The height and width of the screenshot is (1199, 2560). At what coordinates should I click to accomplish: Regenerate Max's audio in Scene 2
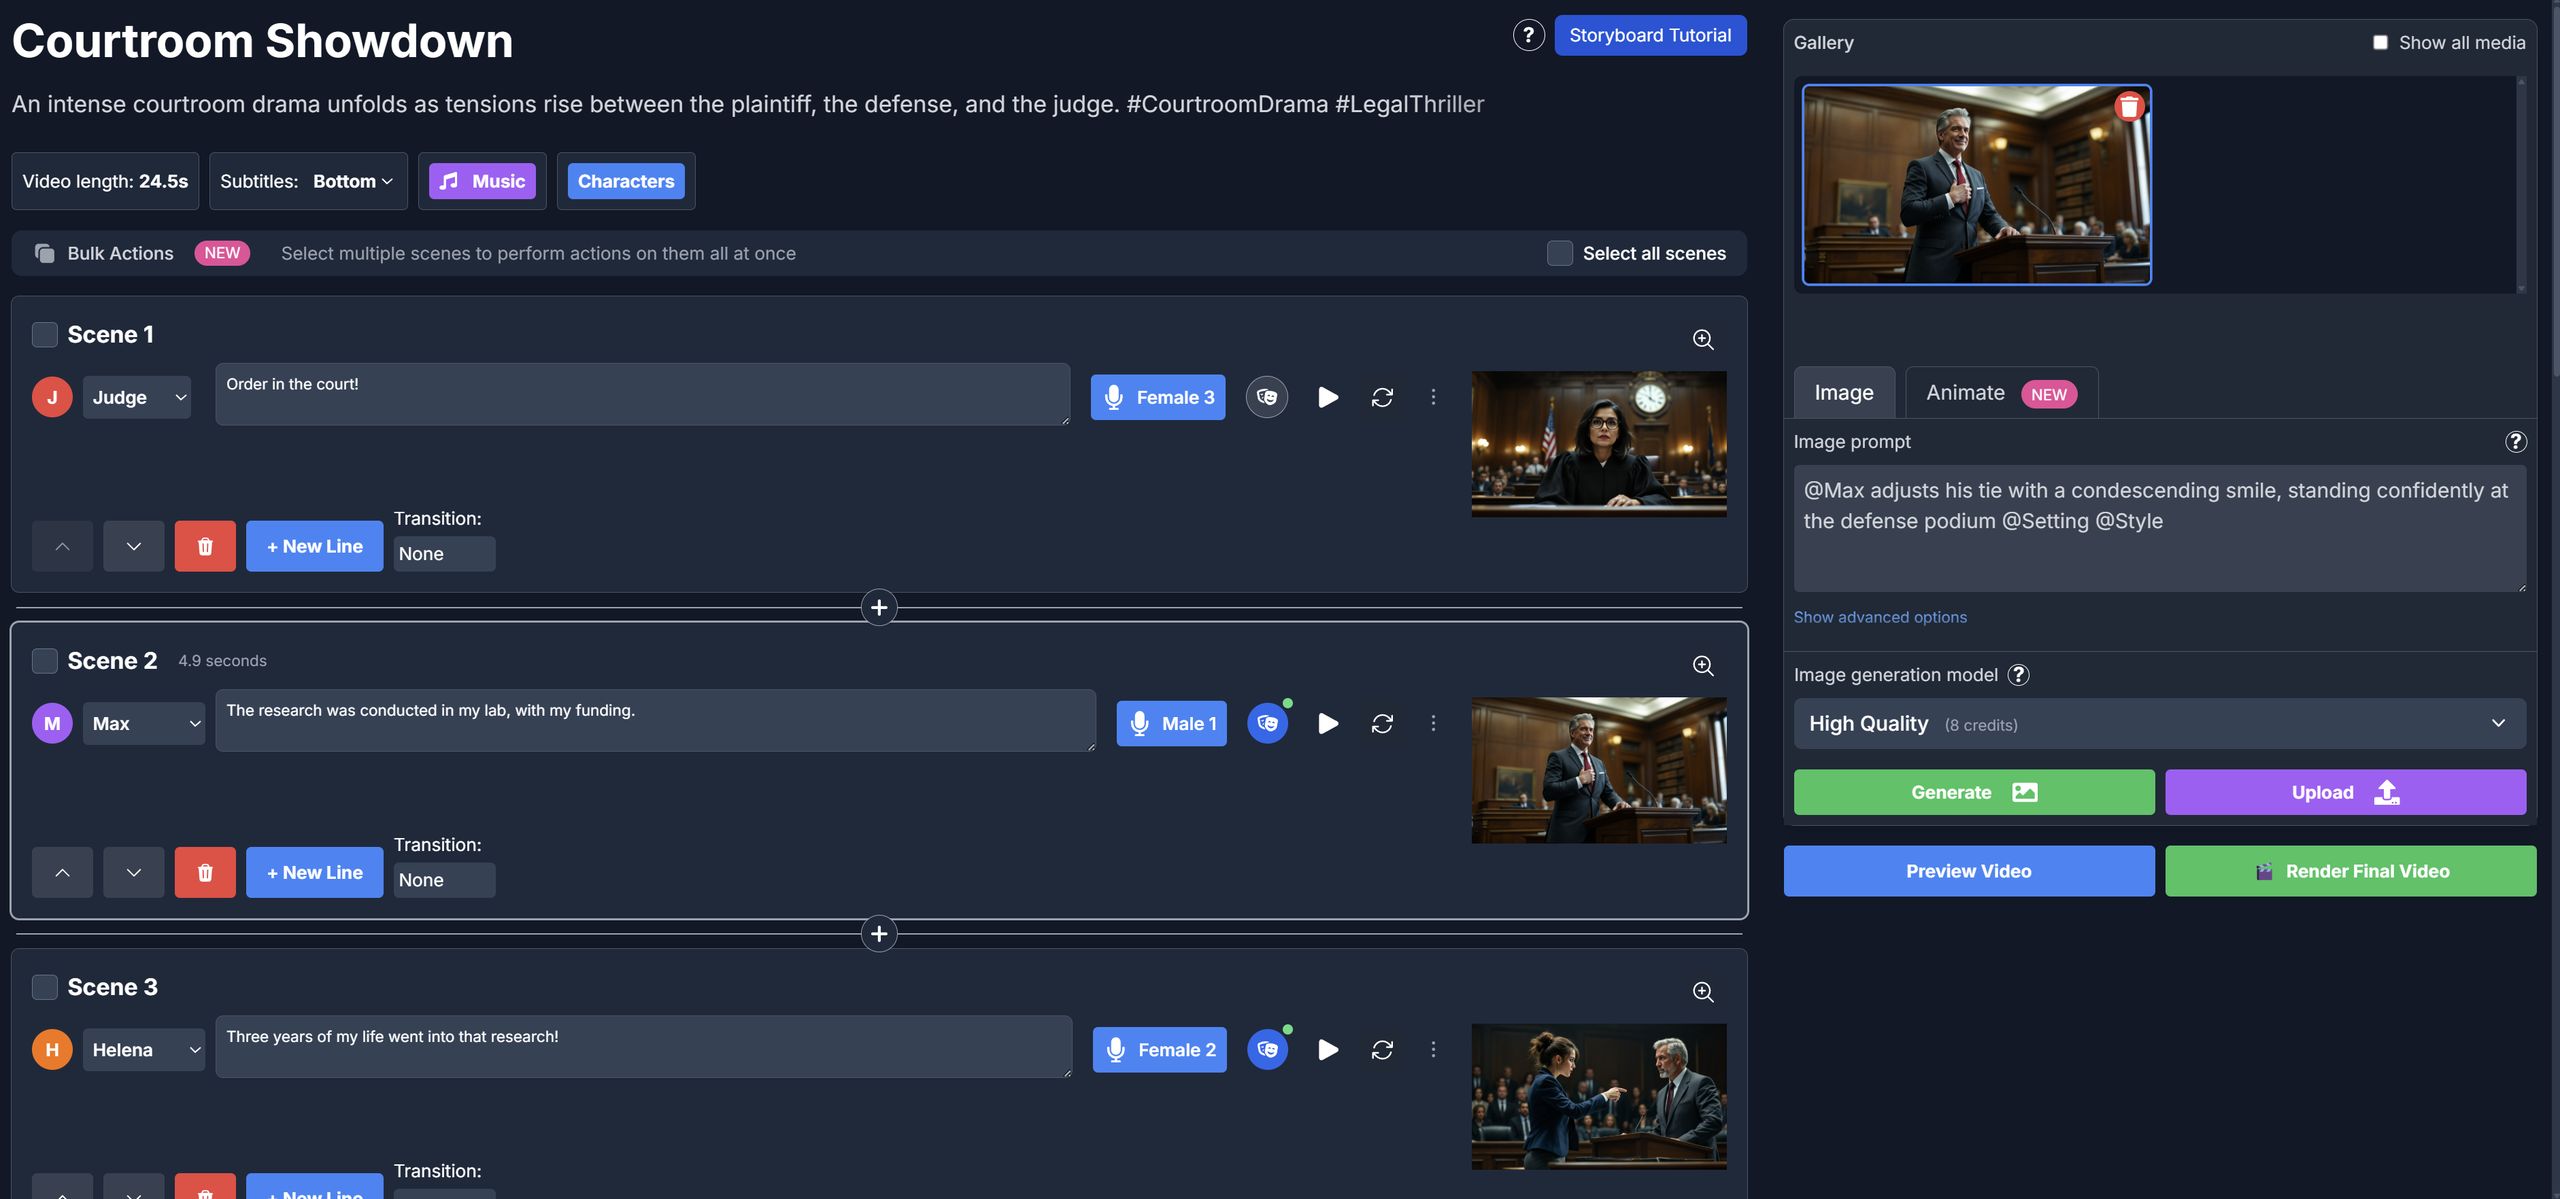click(x=1382, y=723)
